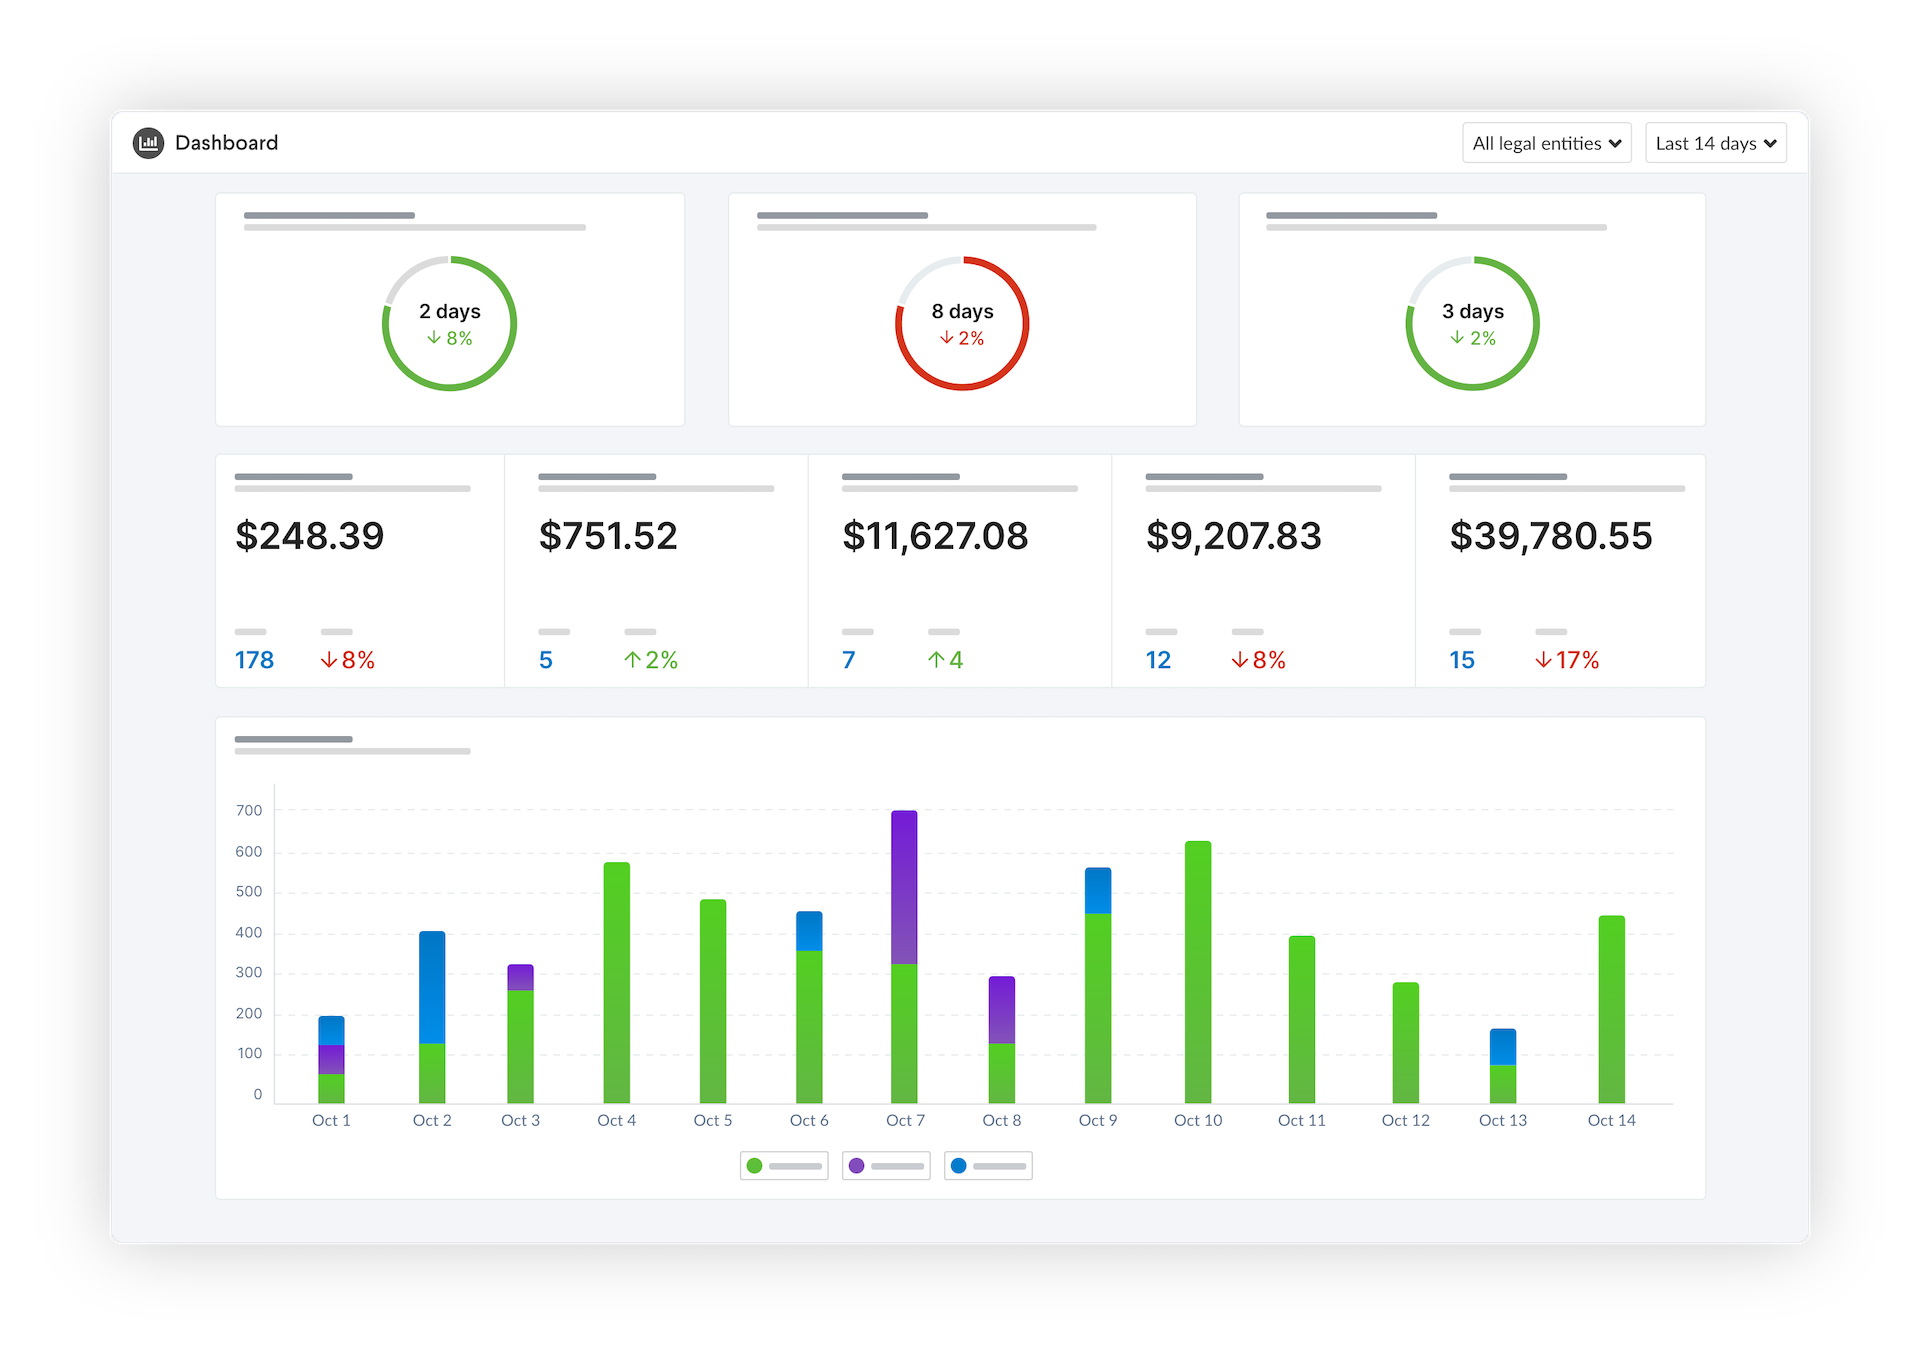1920x1354 pixels.
Task: Select the green series legend dot
Action: click(755, 1165)
